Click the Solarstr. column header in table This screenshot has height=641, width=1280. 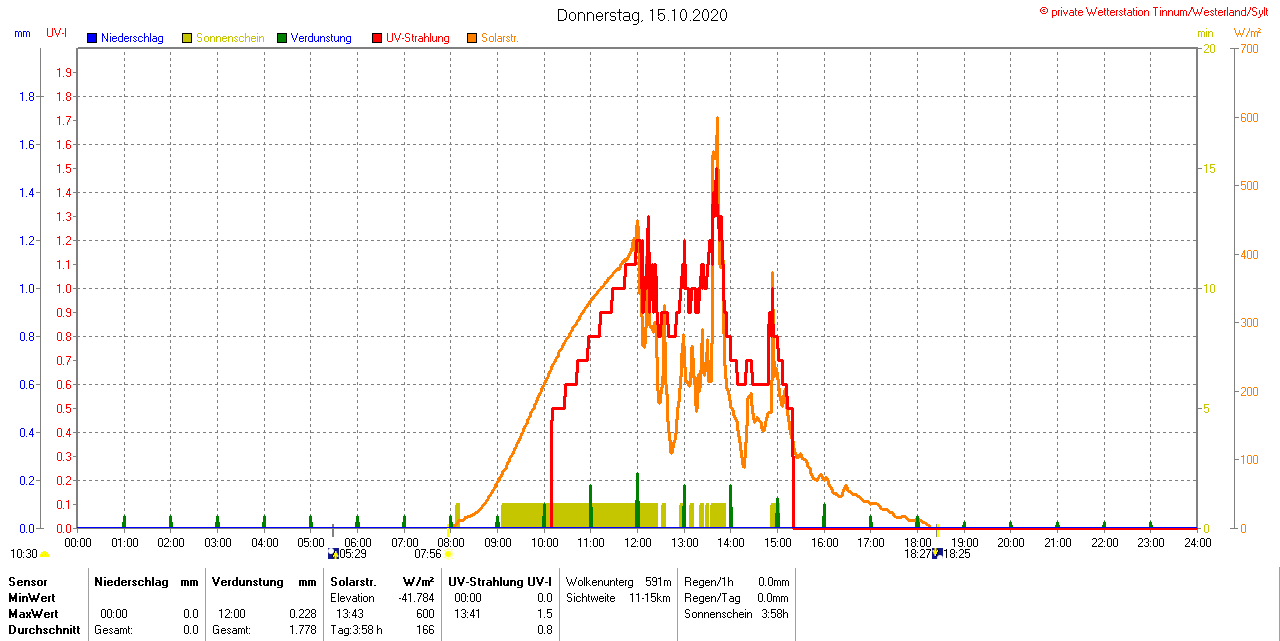pyautogui.click(x=353, y=581)
